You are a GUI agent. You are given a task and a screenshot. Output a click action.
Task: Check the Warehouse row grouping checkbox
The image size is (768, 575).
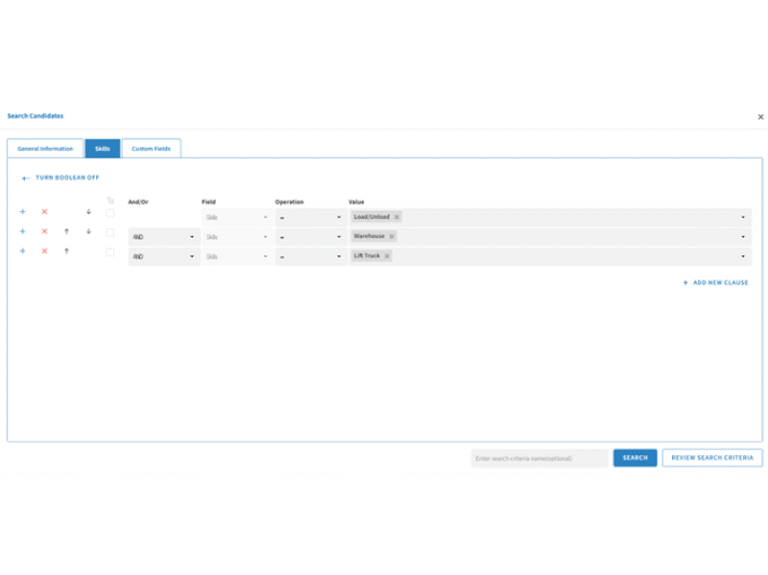[110, 233]
